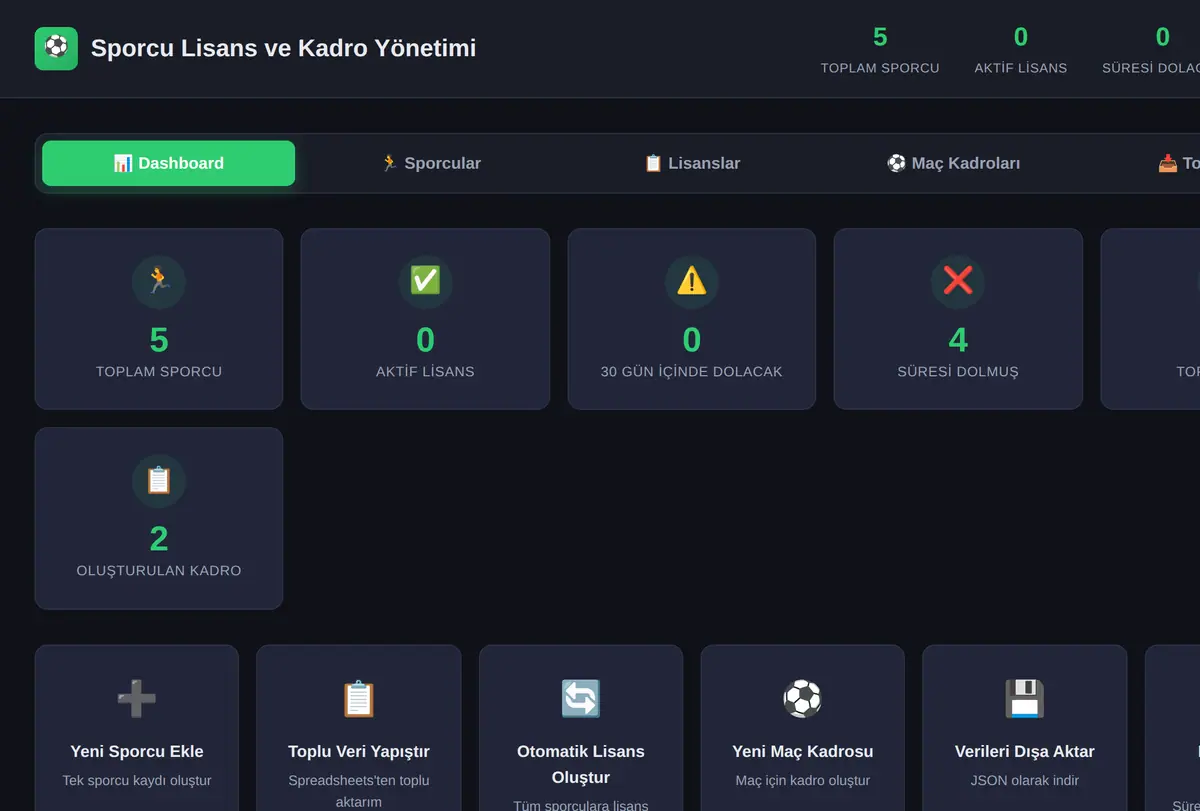The image size is (1200, 811).
Task: Choose the Toplu Veri Yapıştır action title
Action: 359,752
